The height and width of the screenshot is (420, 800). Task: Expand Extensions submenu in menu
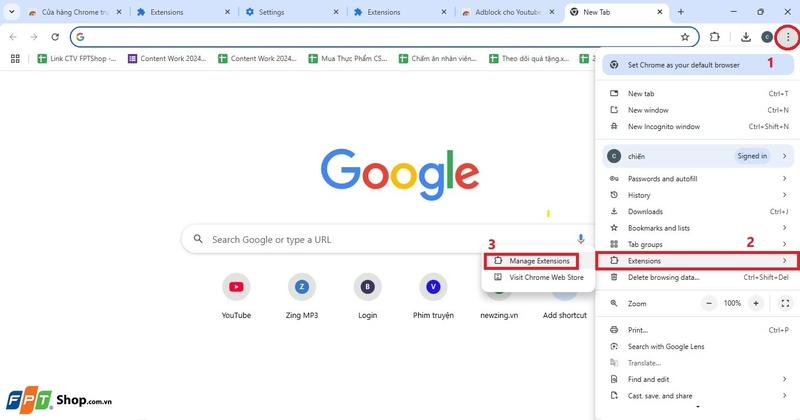click(x=698, y=261)
